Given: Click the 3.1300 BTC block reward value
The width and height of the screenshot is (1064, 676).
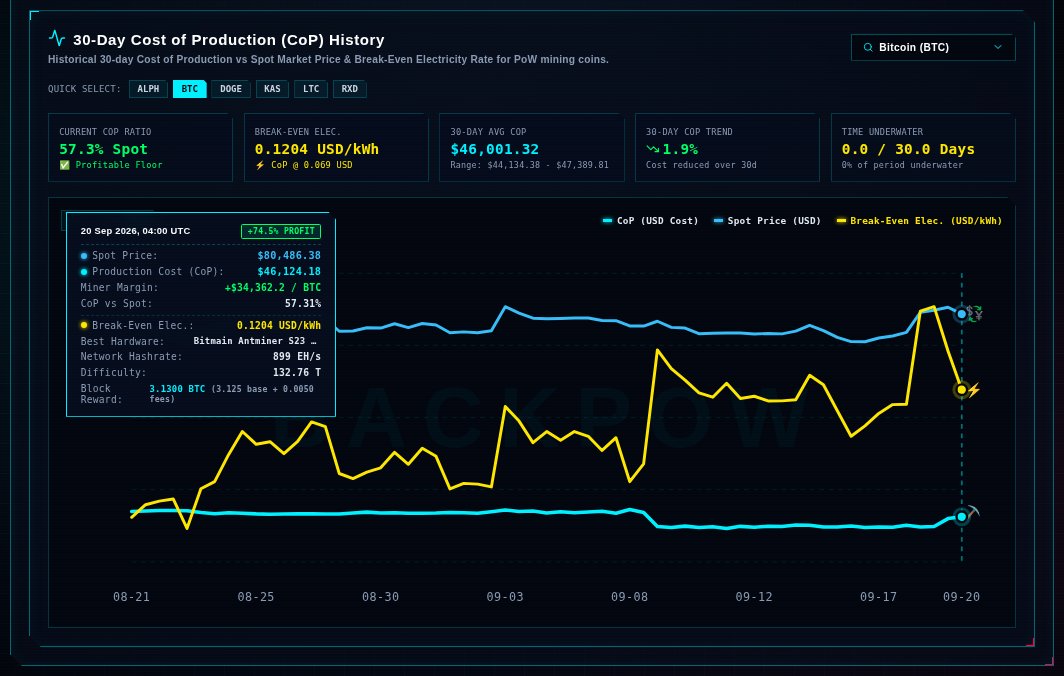Looking at the screenshot, I should [x=177, y=389].
